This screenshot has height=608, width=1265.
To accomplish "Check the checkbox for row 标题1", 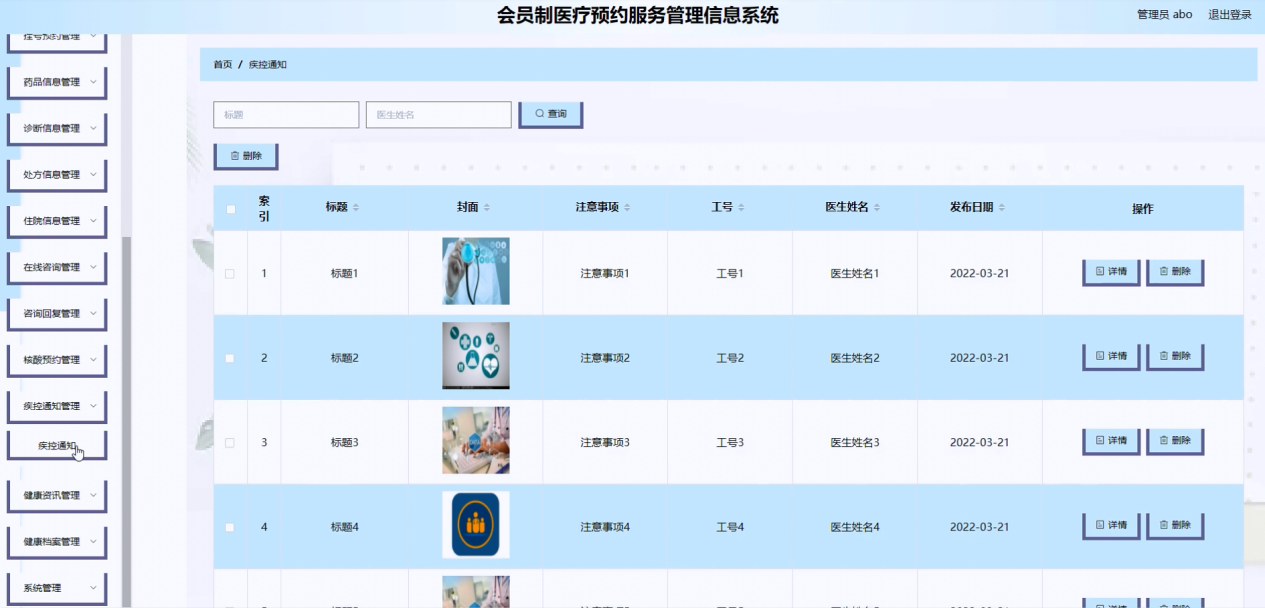I will 230,273.
